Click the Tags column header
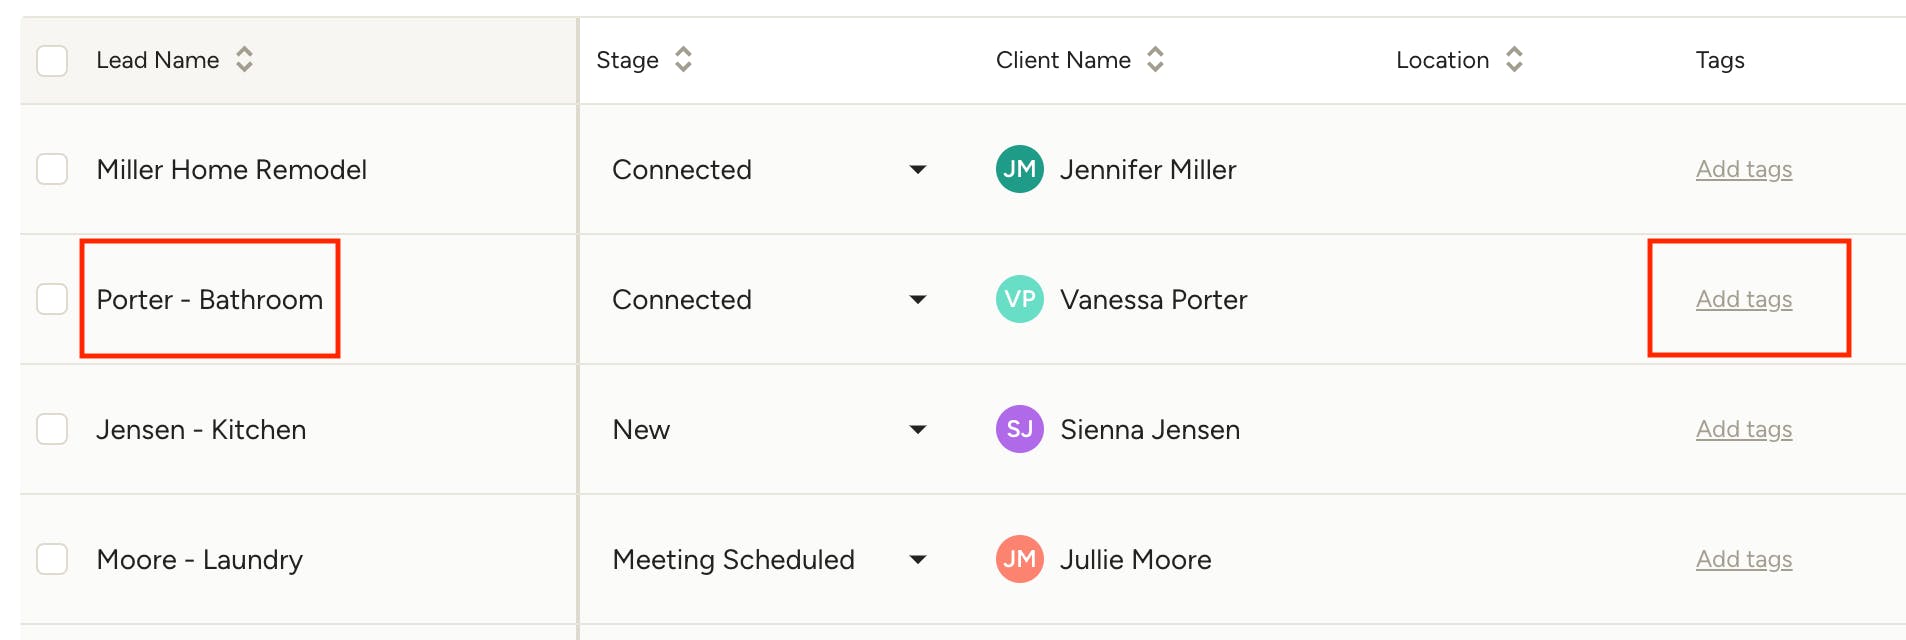This screenshot has height=640, width=1906. pos(1720,60)
